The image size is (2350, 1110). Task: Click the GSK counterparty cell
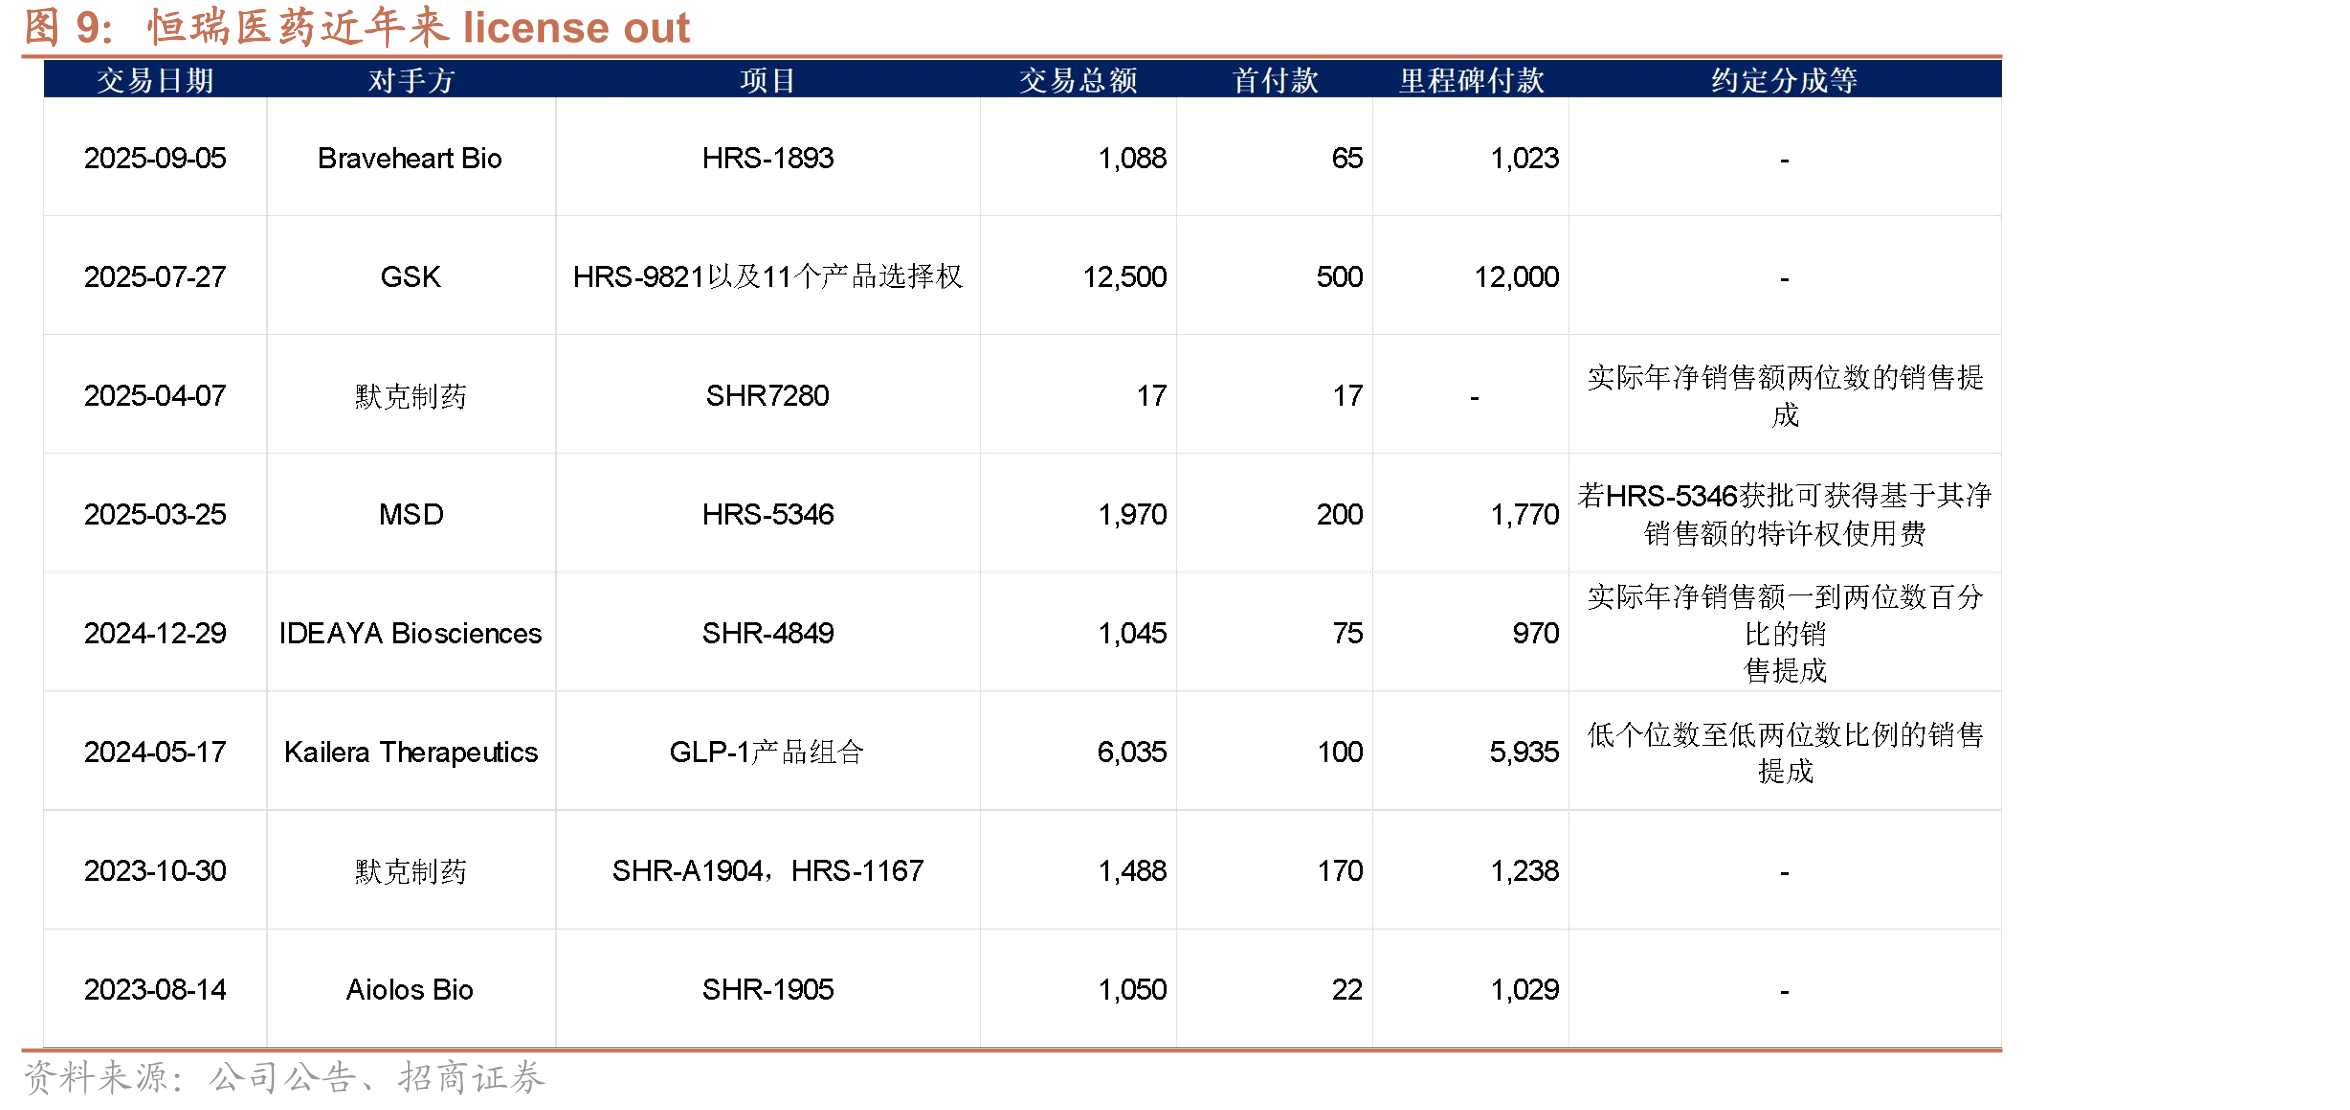coord(410,277)
